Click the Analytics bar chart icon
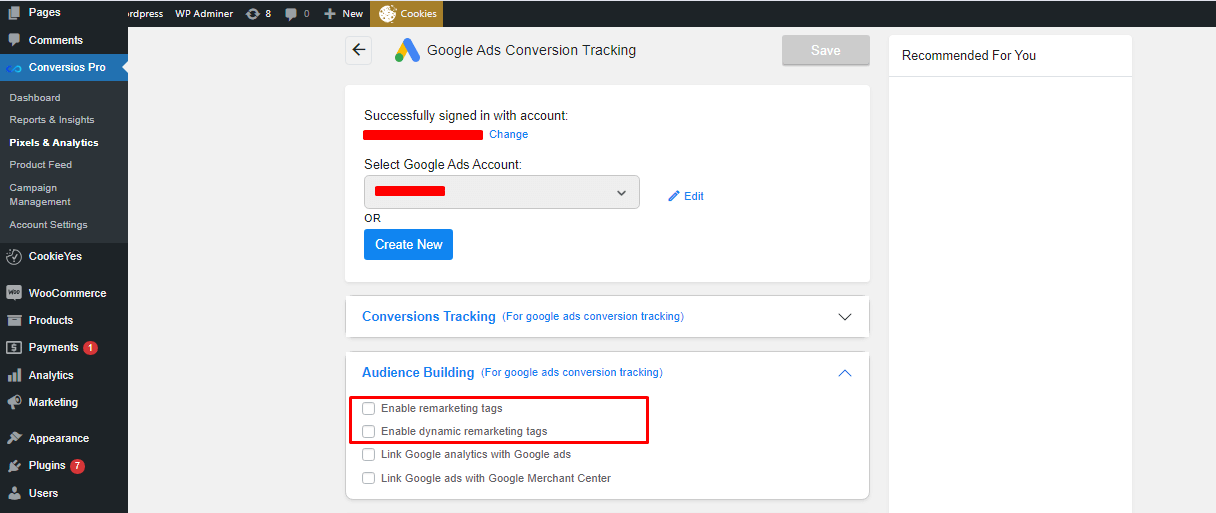This screenshot has height=513, width=1216. coord(14,375)
